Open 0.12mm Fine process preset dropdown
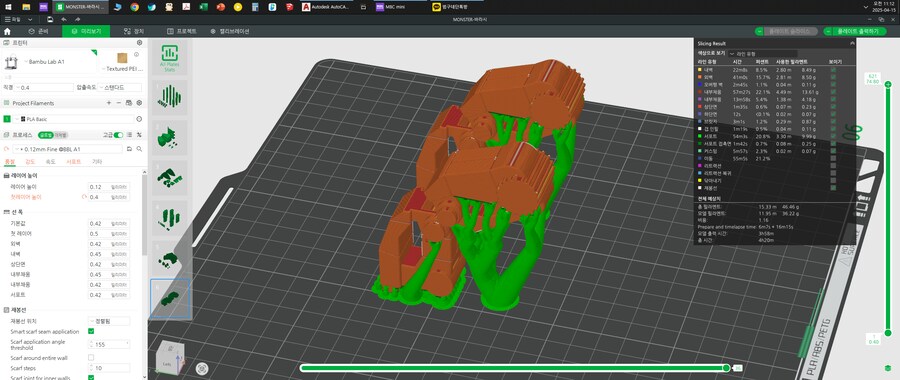The width and height of the screenshot is (900, 380). [x=68, y=149]
